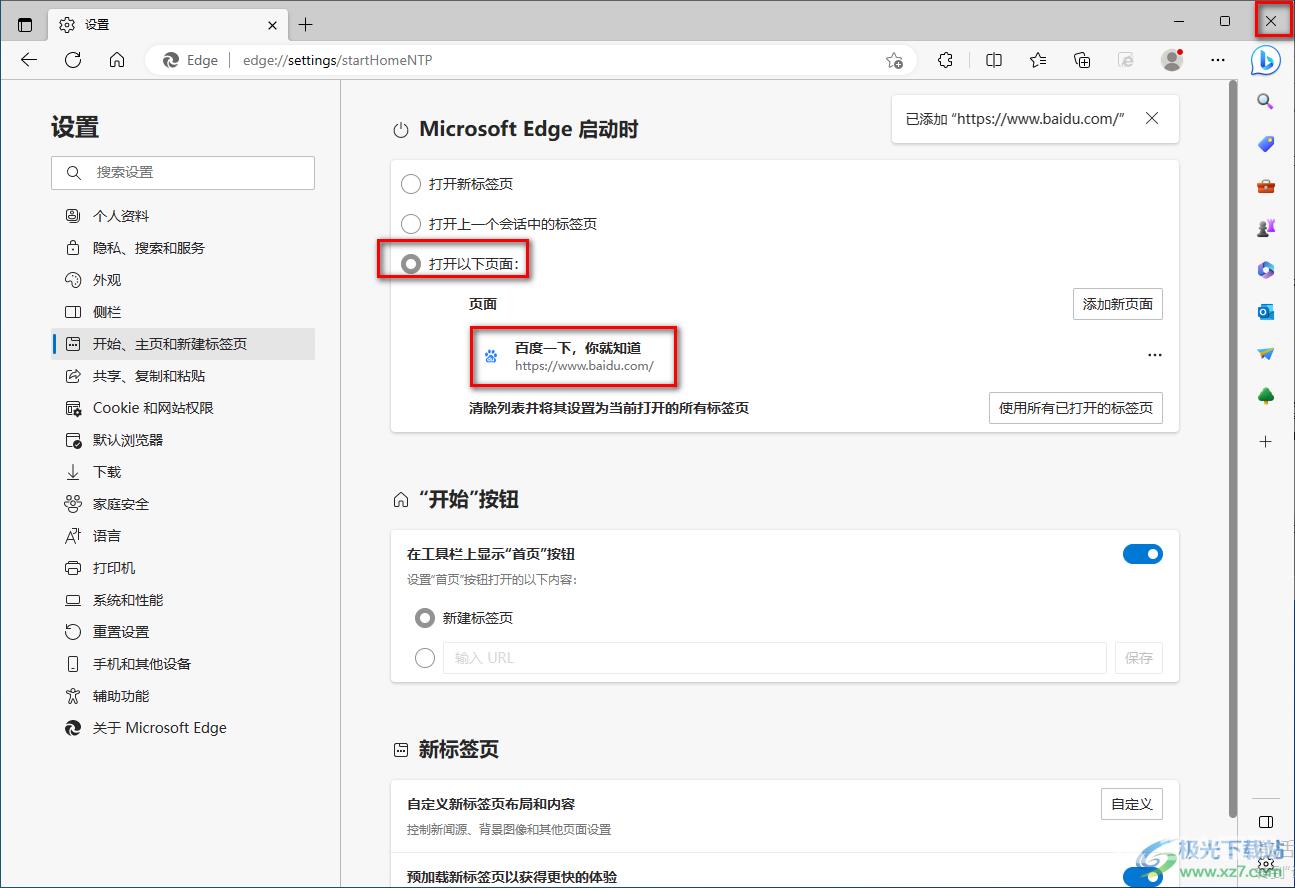Focus the 输入 URL field

[775, 658]
